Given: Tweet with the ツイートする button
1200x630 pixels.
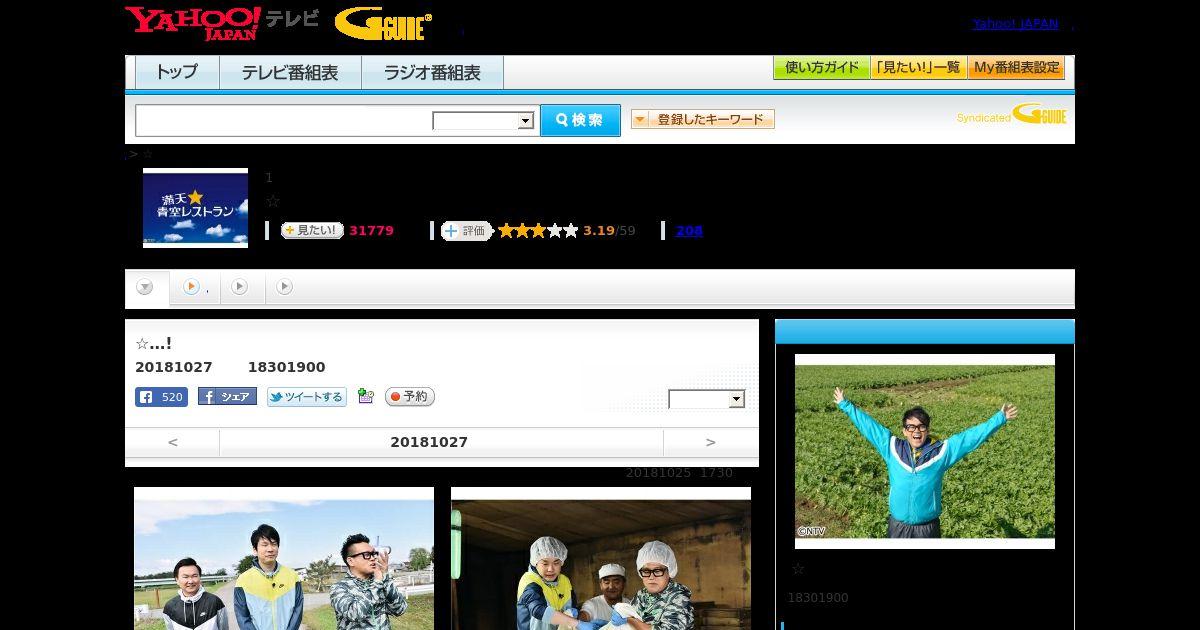Looking at the screenshot, I should 306,397.
